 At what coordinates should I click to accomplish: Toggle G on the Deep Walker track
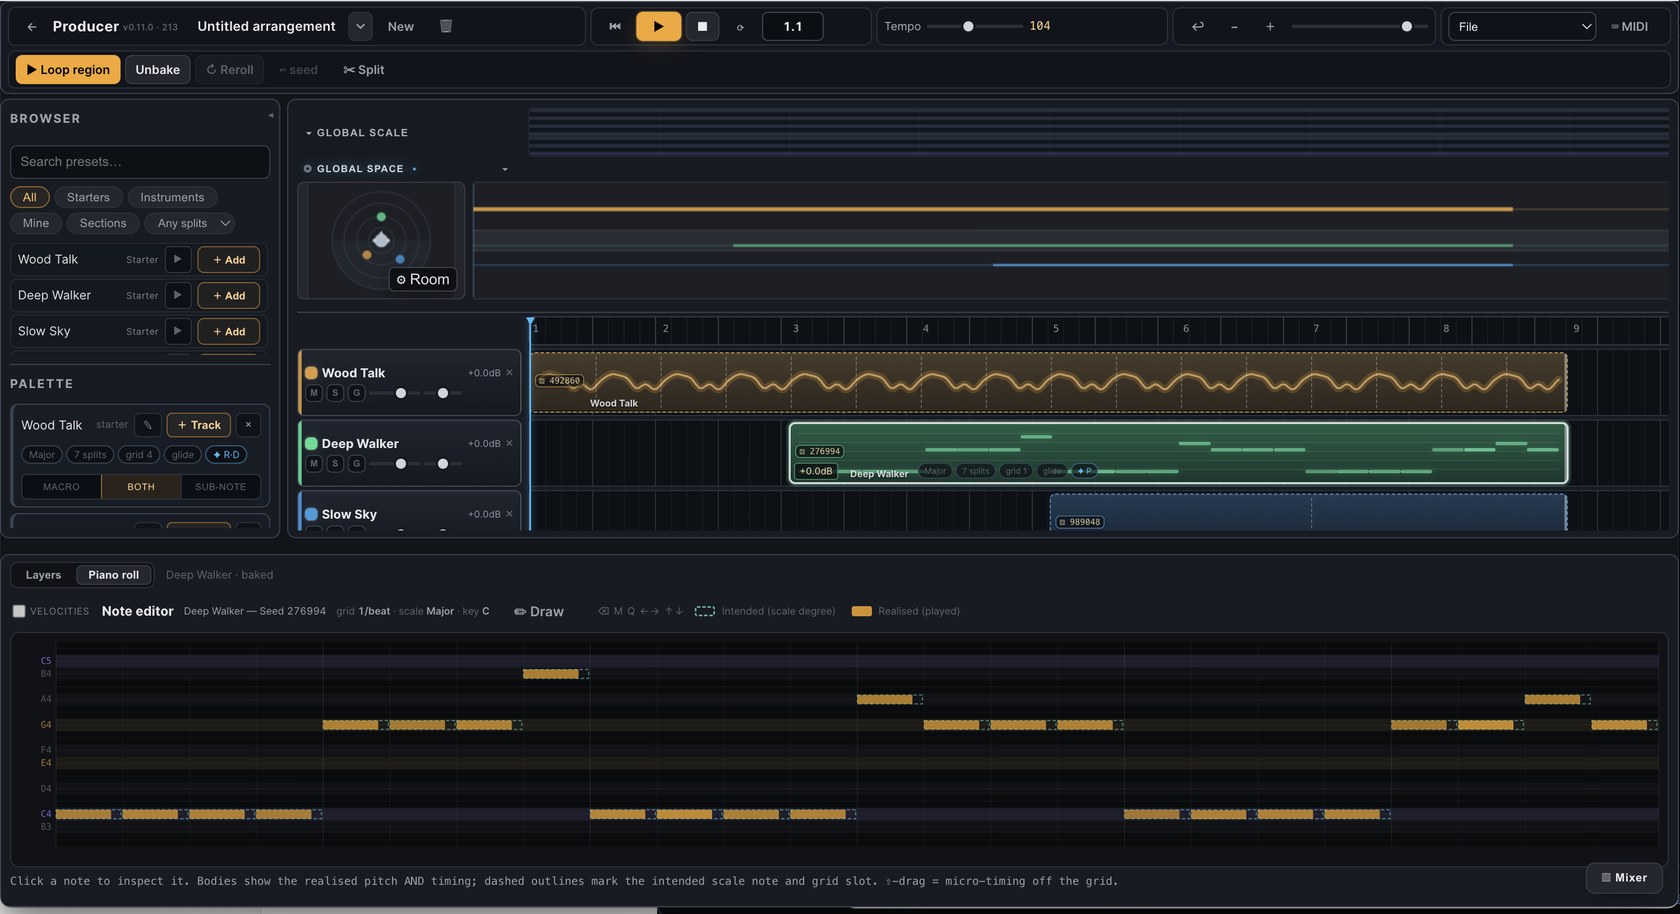tap(356, 464)
